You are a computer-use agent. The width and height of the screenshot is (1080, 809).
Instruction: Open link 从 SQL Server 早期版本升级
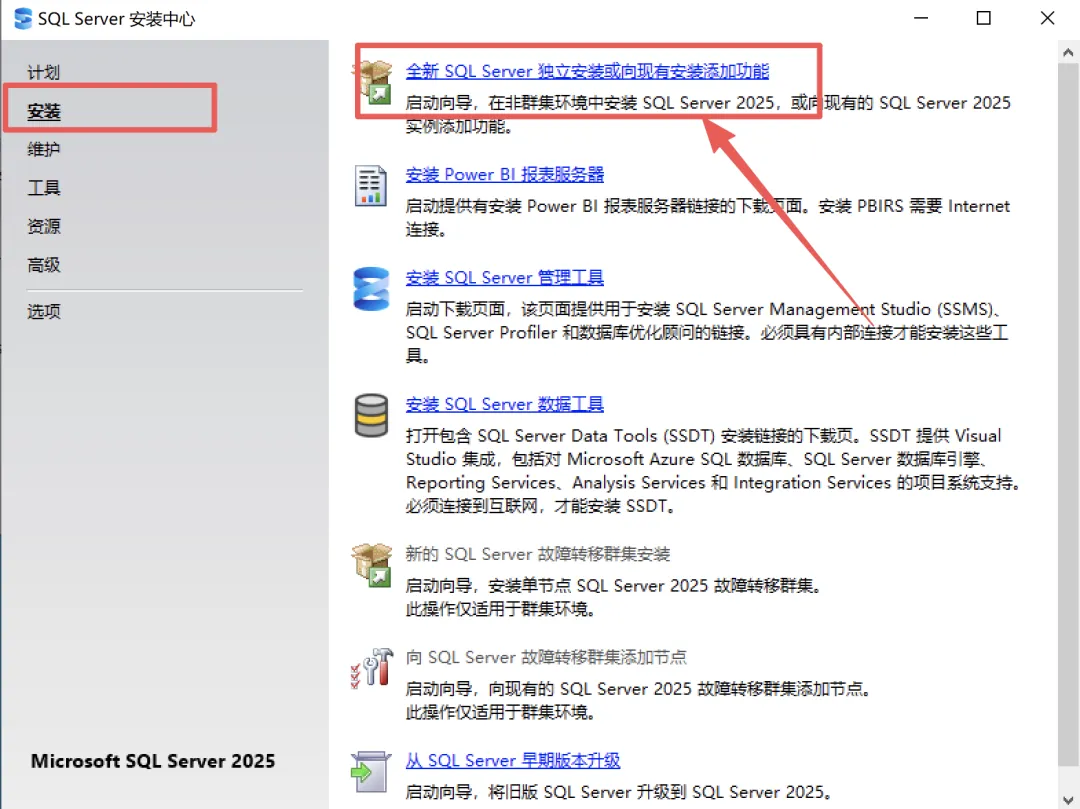coord(512,760)
